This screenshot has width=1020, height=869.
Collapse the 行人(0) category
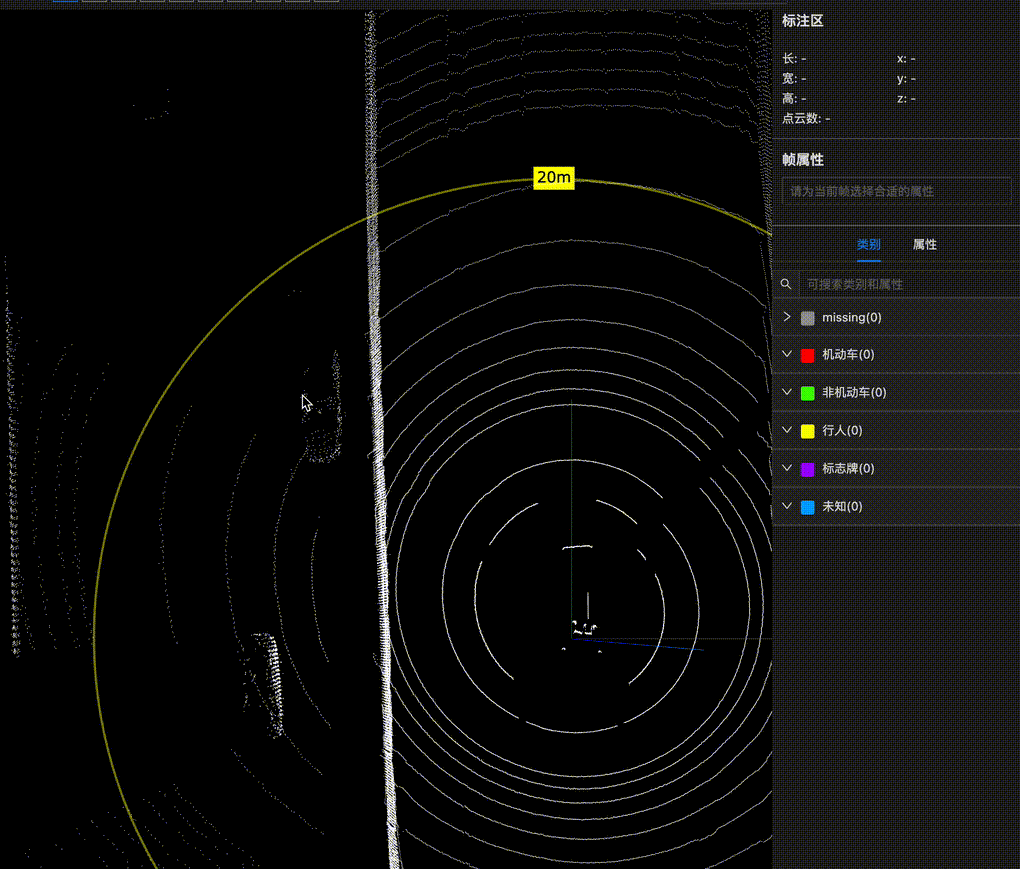(787, 429)
